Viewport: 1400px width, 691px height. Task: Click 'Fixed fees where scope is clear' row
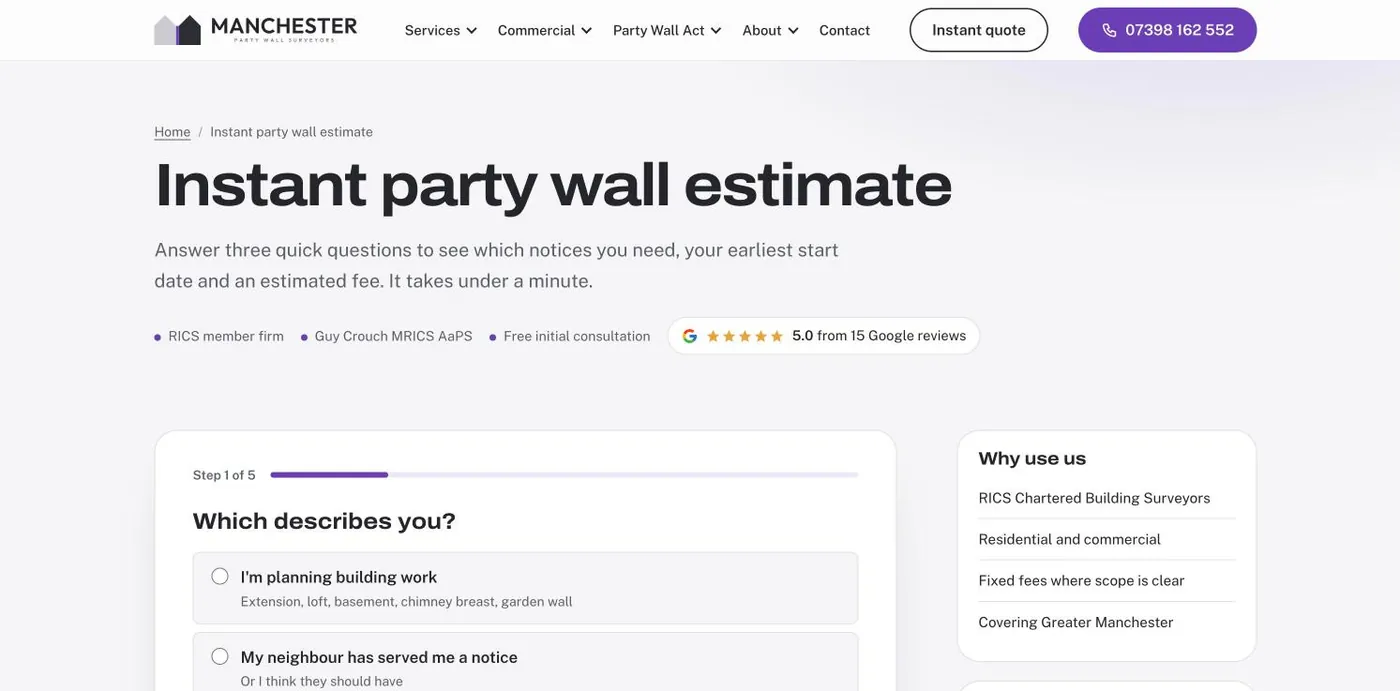coord(1107,580)
